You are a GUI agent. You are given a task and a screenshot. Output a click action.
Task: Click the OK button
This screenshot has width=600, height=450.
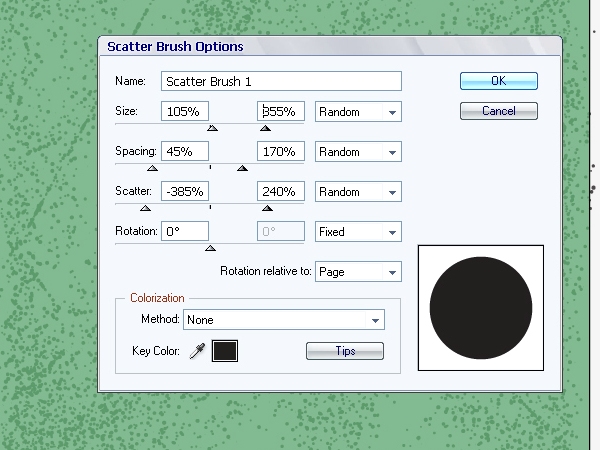click(x=499, y=81)
